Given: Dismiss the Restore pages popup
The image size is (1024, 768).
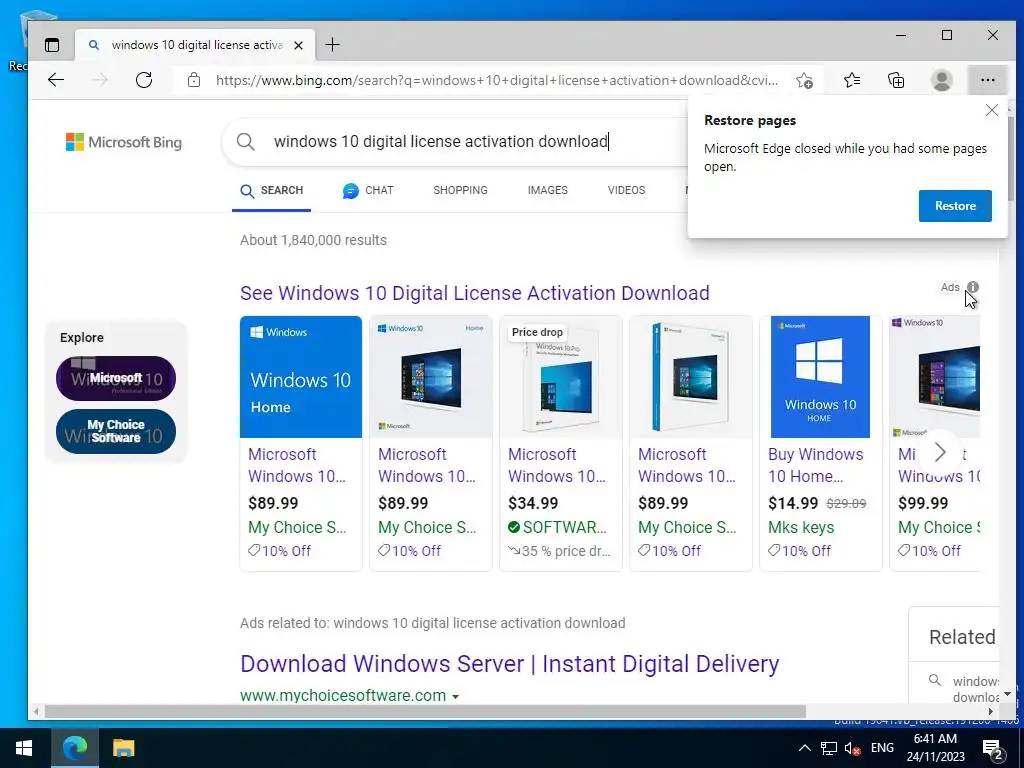Looking at the screenshot, I should [991, 110].
